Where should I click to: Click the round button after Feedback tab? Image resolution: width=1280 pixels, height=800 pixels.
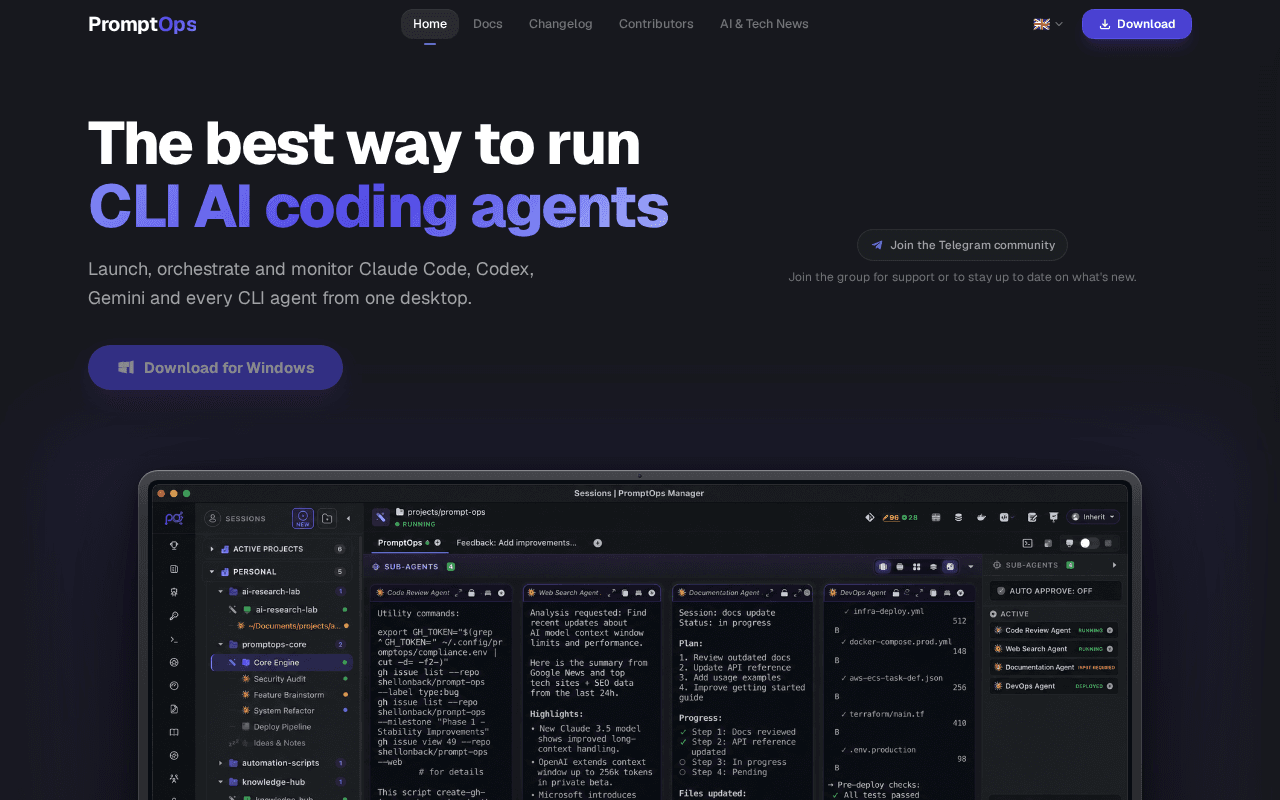(x=598, y=543)
